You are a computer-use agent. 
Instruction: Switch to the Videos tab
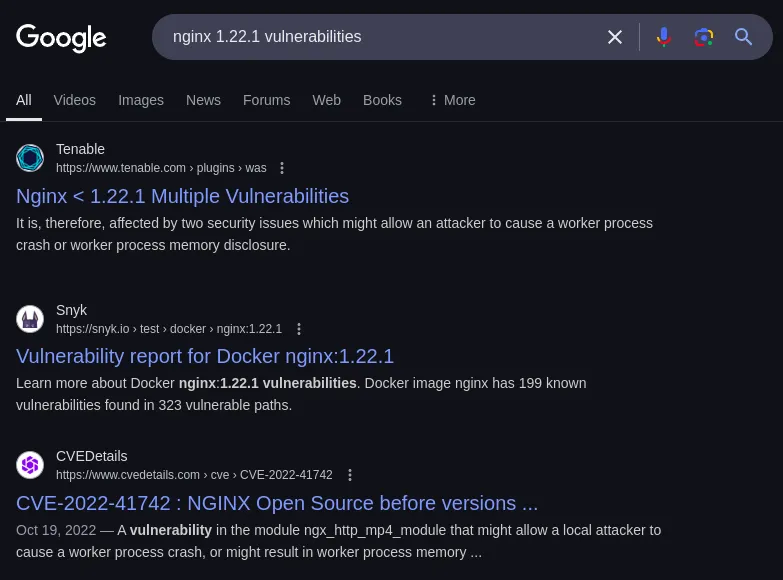74,100
